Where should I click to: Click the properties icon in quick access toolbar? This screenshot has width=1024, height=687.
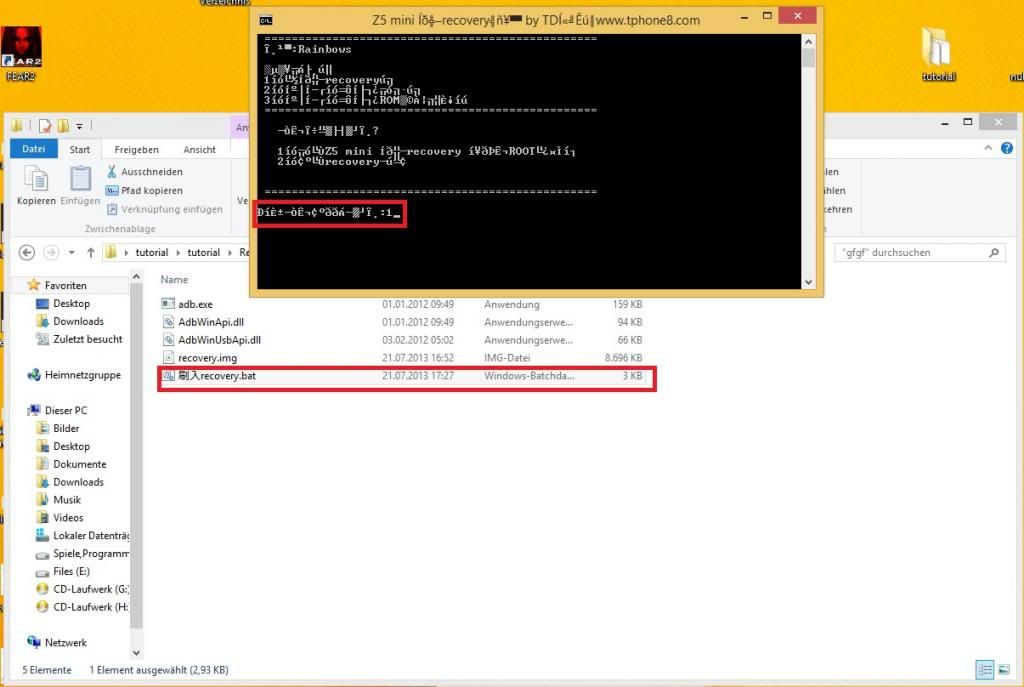click(45, 125)
